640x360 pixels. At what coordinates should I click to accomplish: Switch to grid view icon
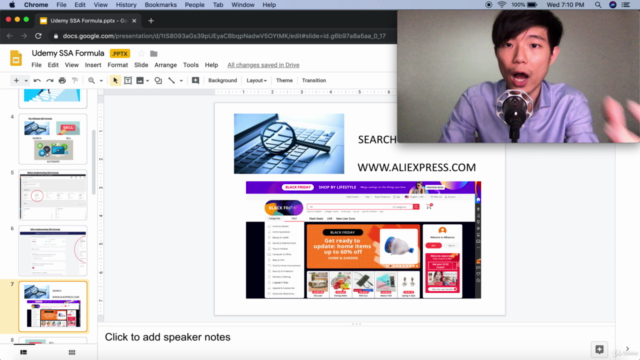coord(72,352)
